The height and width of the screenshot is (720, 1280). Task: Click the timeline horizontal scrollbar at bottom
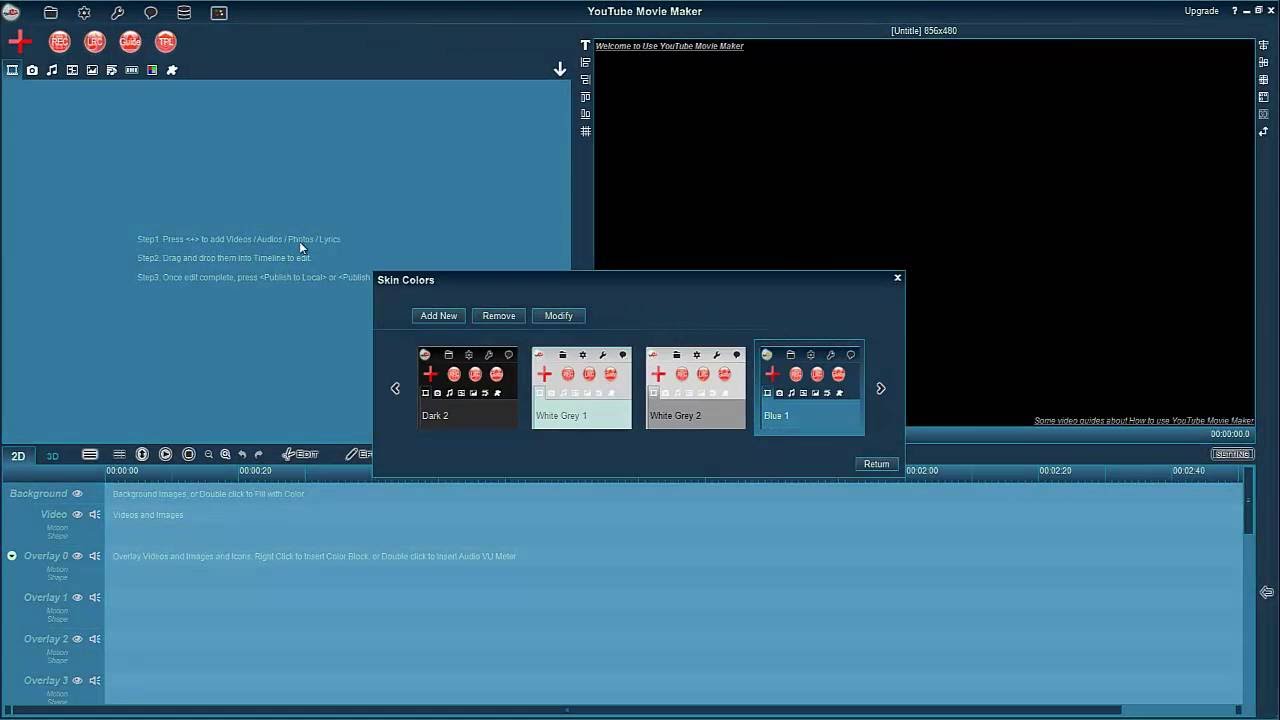tap(567, 710)
